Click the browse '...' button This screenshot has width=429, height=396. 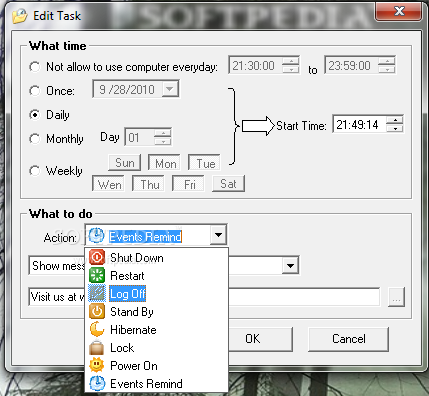click(x=396, y=296)
